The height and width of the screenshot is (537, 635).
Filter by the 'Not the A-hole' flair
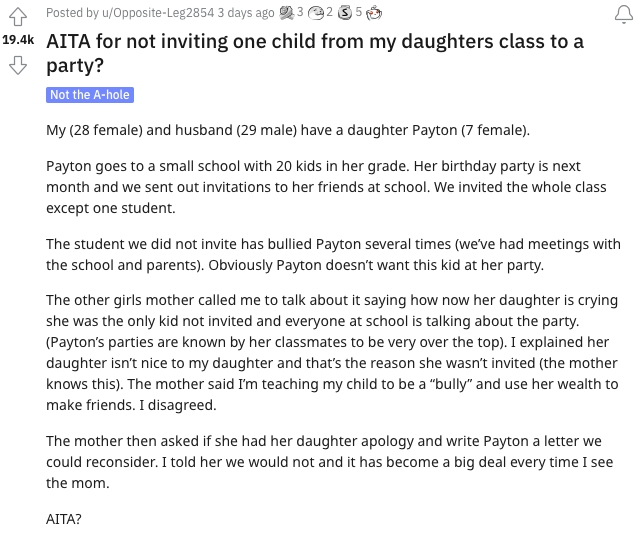[x=89, y=95]
